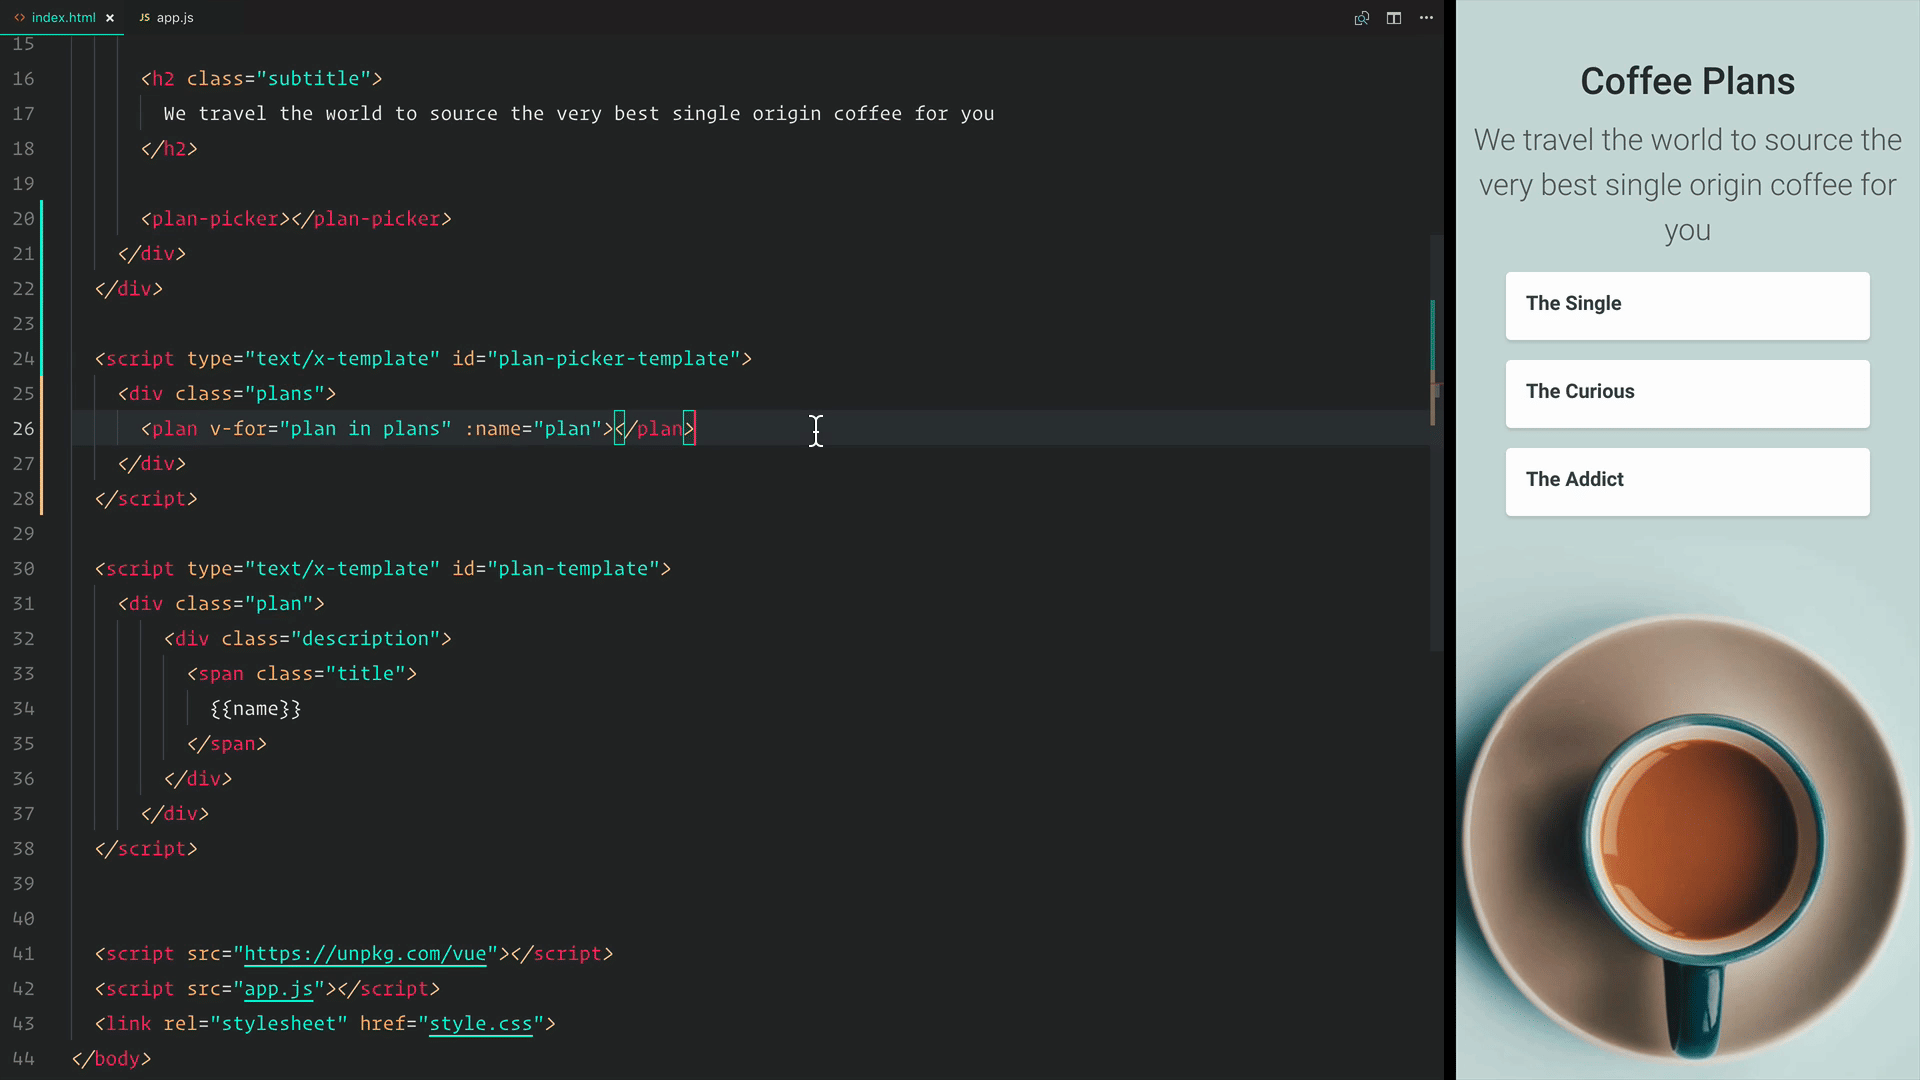Open the style.css stylesheet link
This screenshot has width=1920, height=1080.
click(x=481, y=1024)
